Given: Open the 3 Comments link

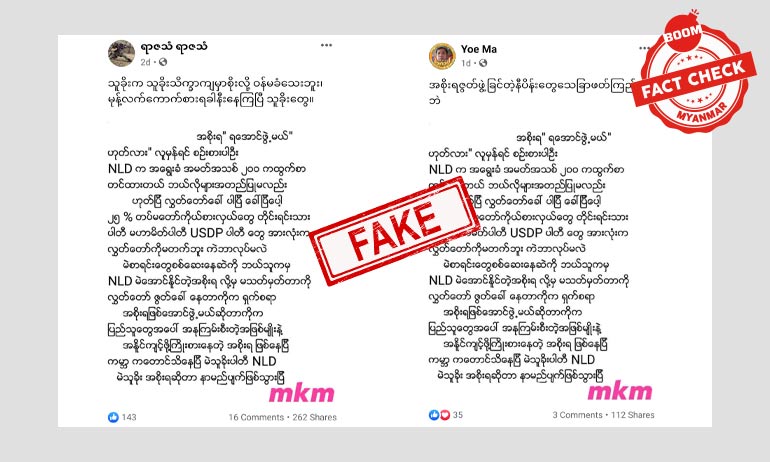Looking at the screenshot, I should pos(578,415).
